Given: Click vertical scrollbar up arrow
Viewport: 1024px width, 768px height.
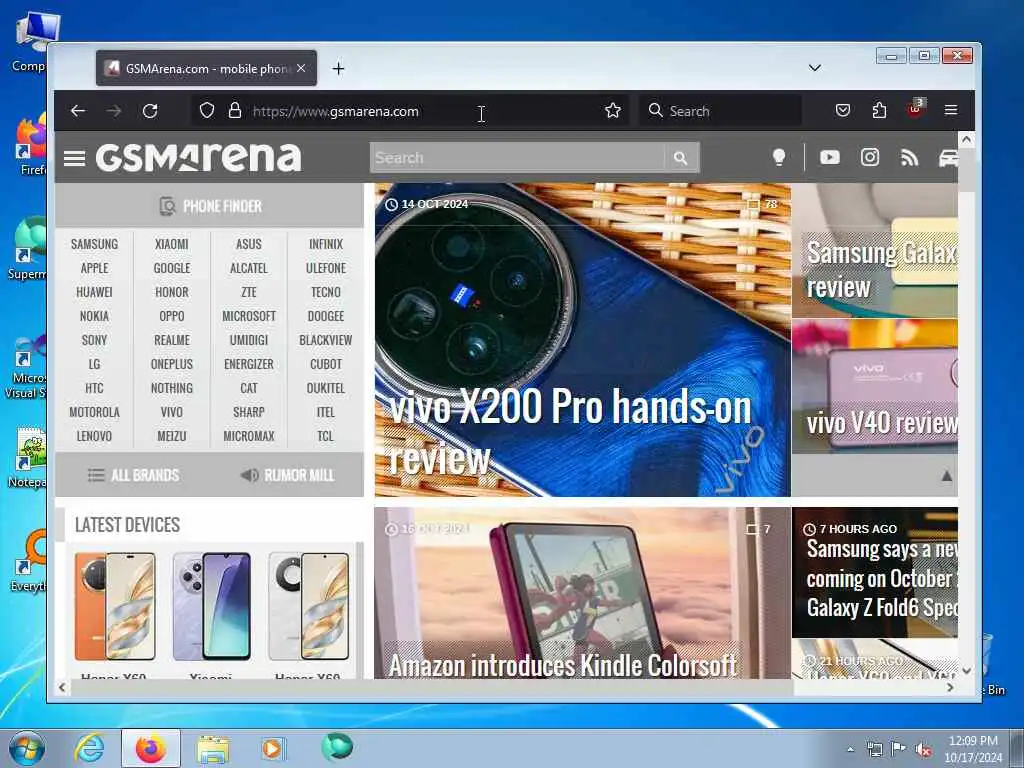Looking at the screenshot, I should tap(967, 139).
